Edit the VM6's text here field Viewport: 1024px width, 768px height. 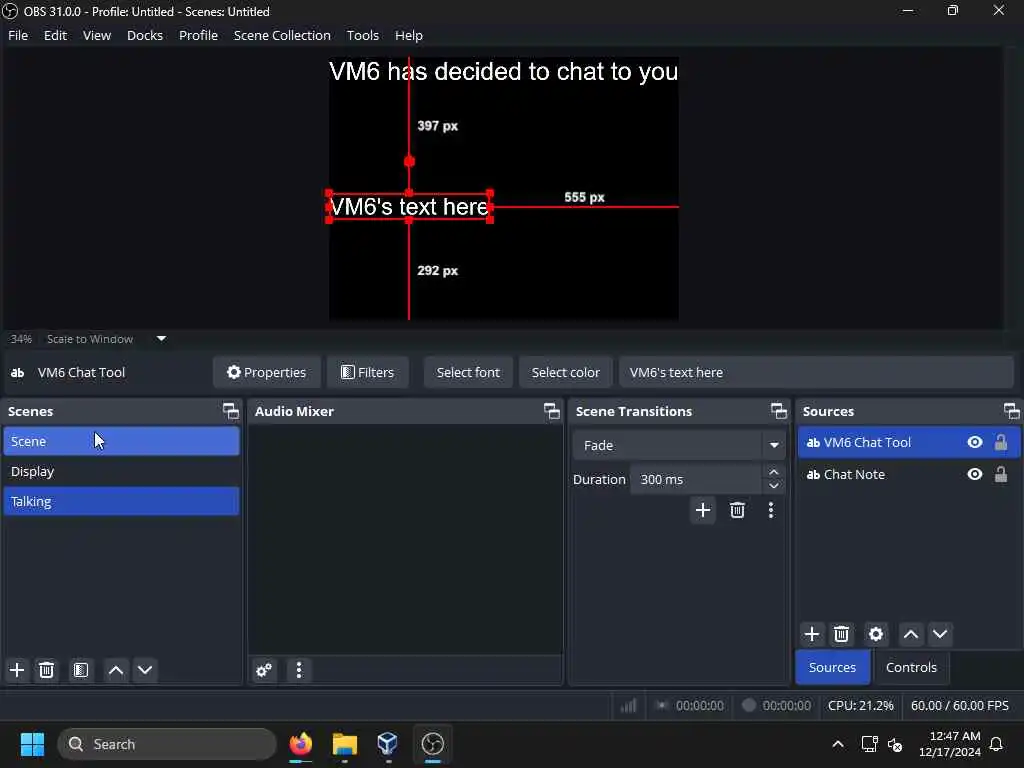coord(816,372)
